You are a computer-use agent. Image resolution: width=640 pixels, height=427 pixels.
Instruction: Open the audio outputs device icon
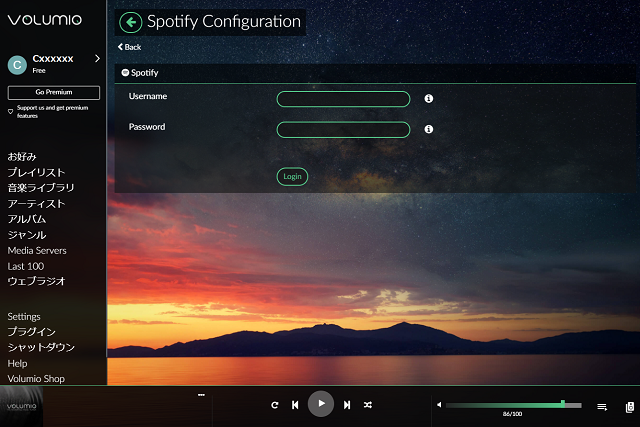click(630, 407)
